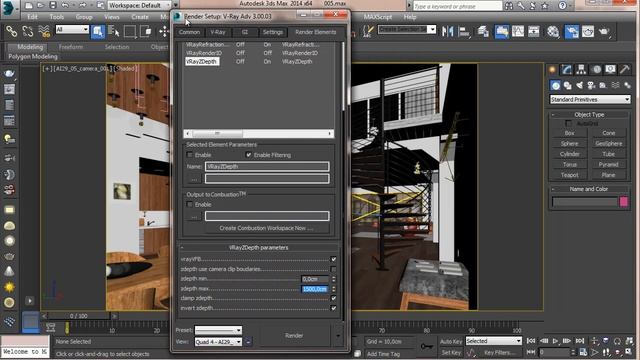Switch to the Common tab
Screen dimensions: 640x360
click(x=189, y=32)
